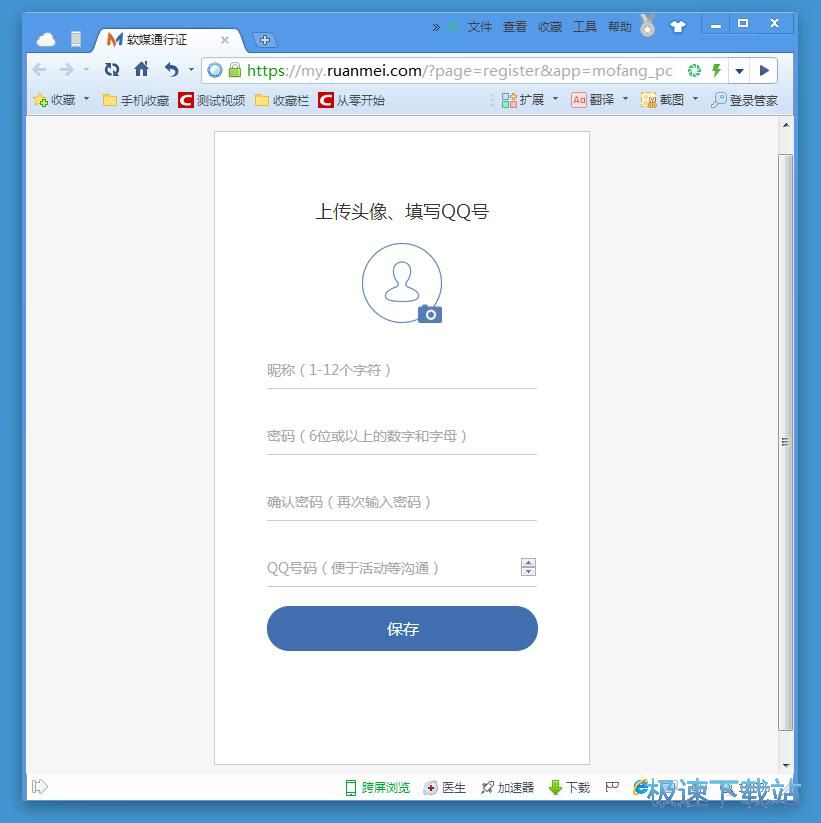Open the 测试视频 bookmark

click(x=212, y=100)
